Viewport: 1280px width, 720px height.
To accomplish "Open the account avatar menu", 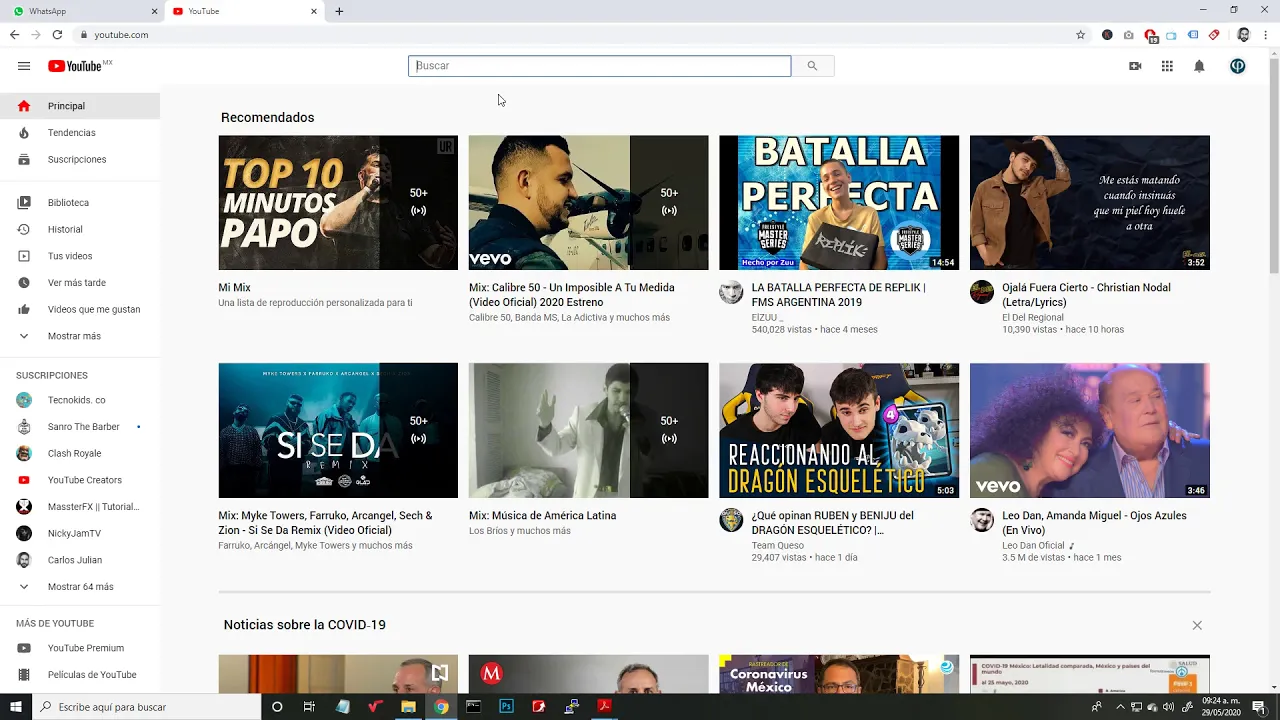I will coord(1237,66).
